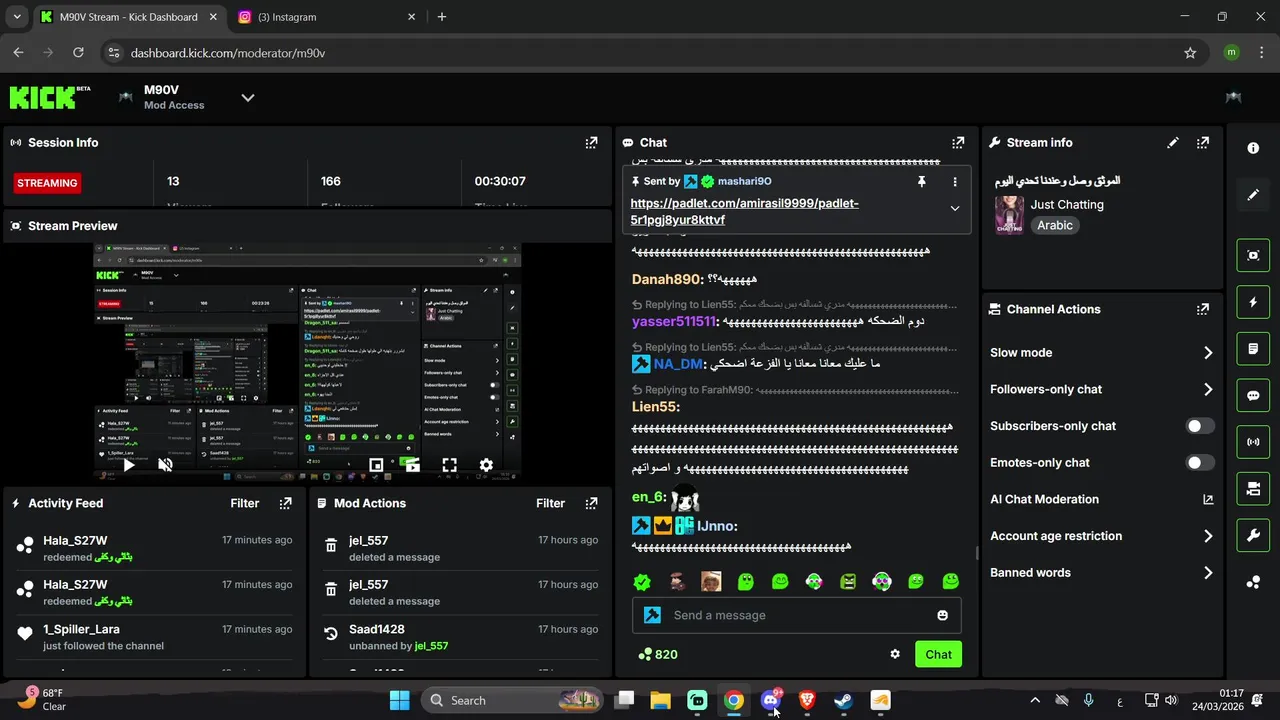Enter fullscreen on stream preview
Image resolution: width=1280 pixels, height=720 pixels.
click(449, 465)
